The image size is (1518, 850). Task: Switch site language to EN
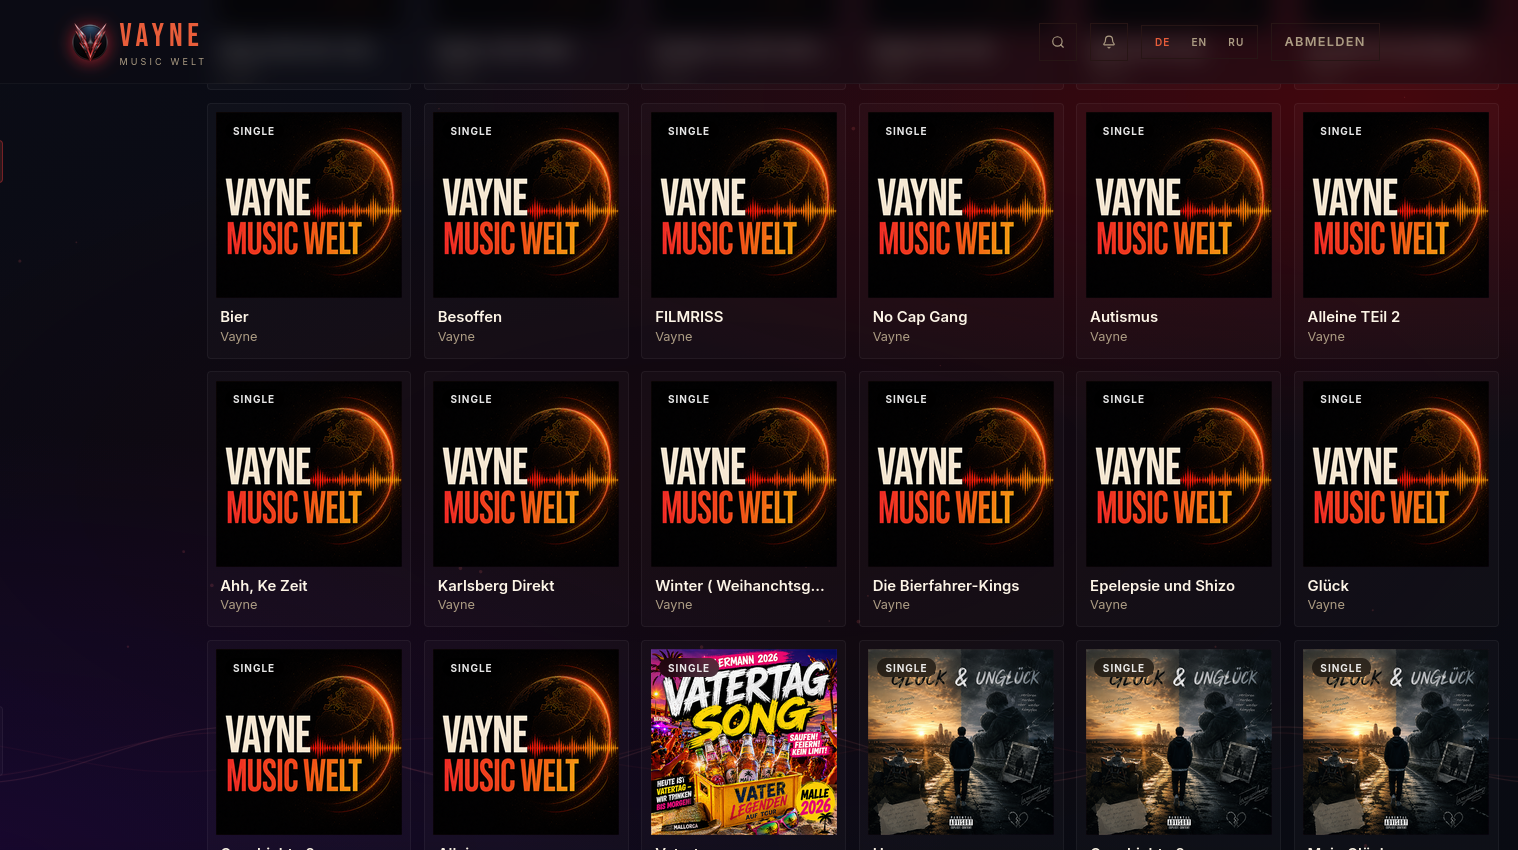[x=1199, y=42]
